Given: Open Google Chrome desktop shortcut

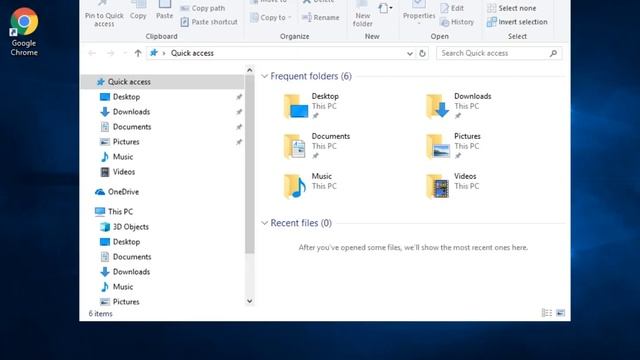Looking at the screenshot, I should [x=24, y=32].
